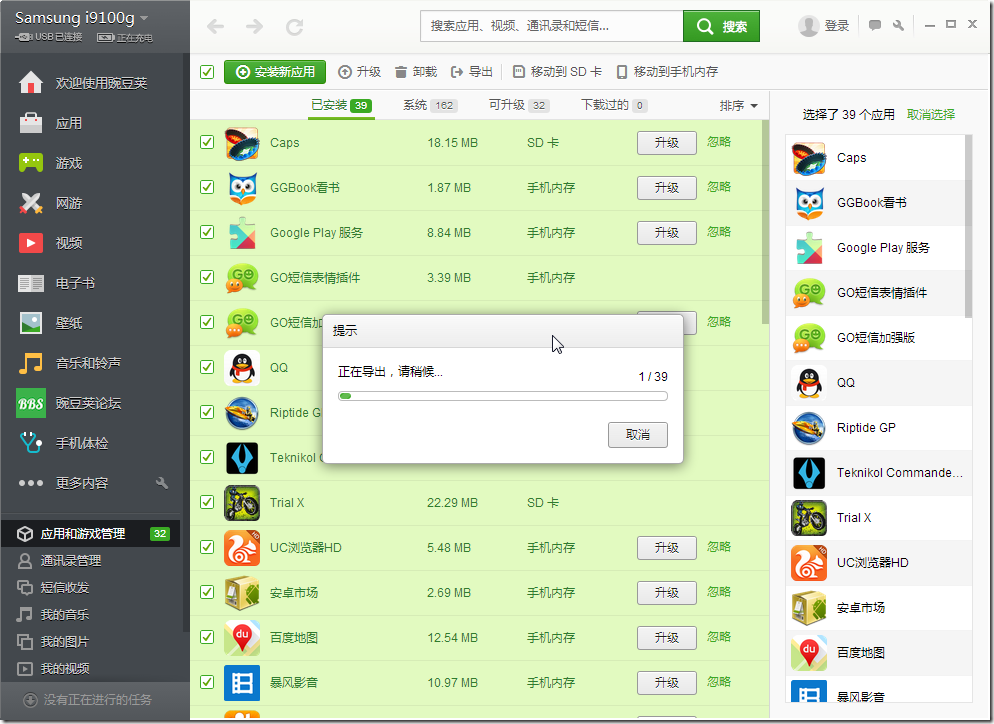Open the 音乐和铃声 music note icon

click(x=30, y=363)
